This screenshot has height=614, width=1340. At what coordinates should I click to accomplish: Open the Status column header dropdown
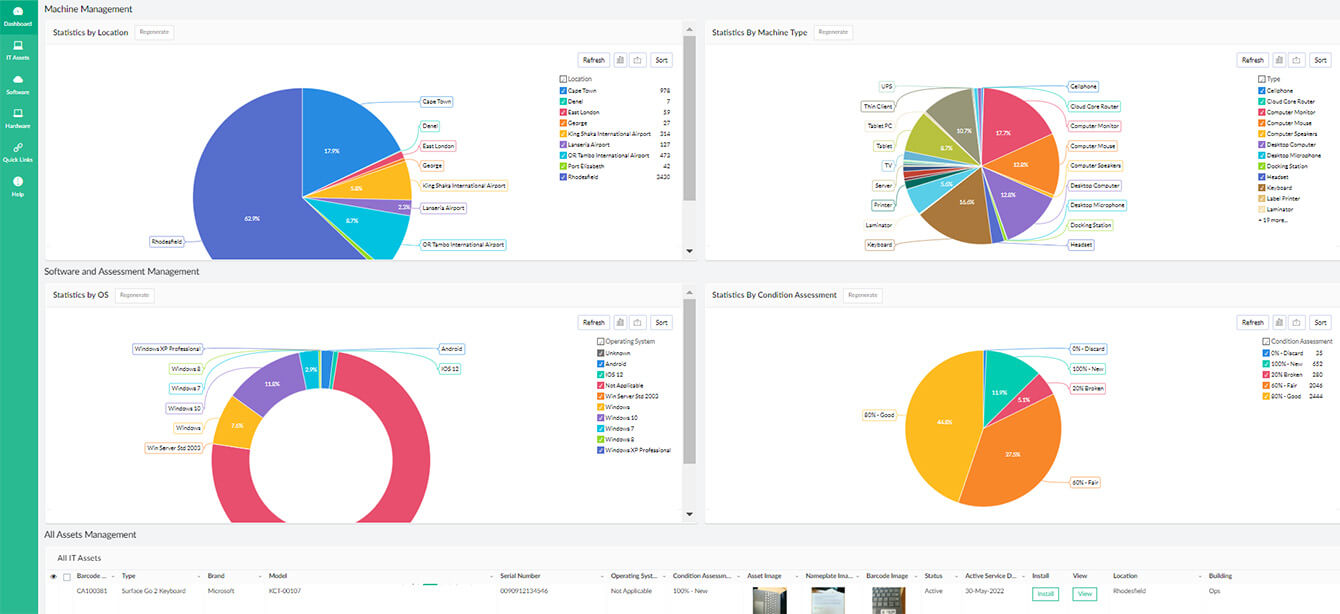coord(954,576)
